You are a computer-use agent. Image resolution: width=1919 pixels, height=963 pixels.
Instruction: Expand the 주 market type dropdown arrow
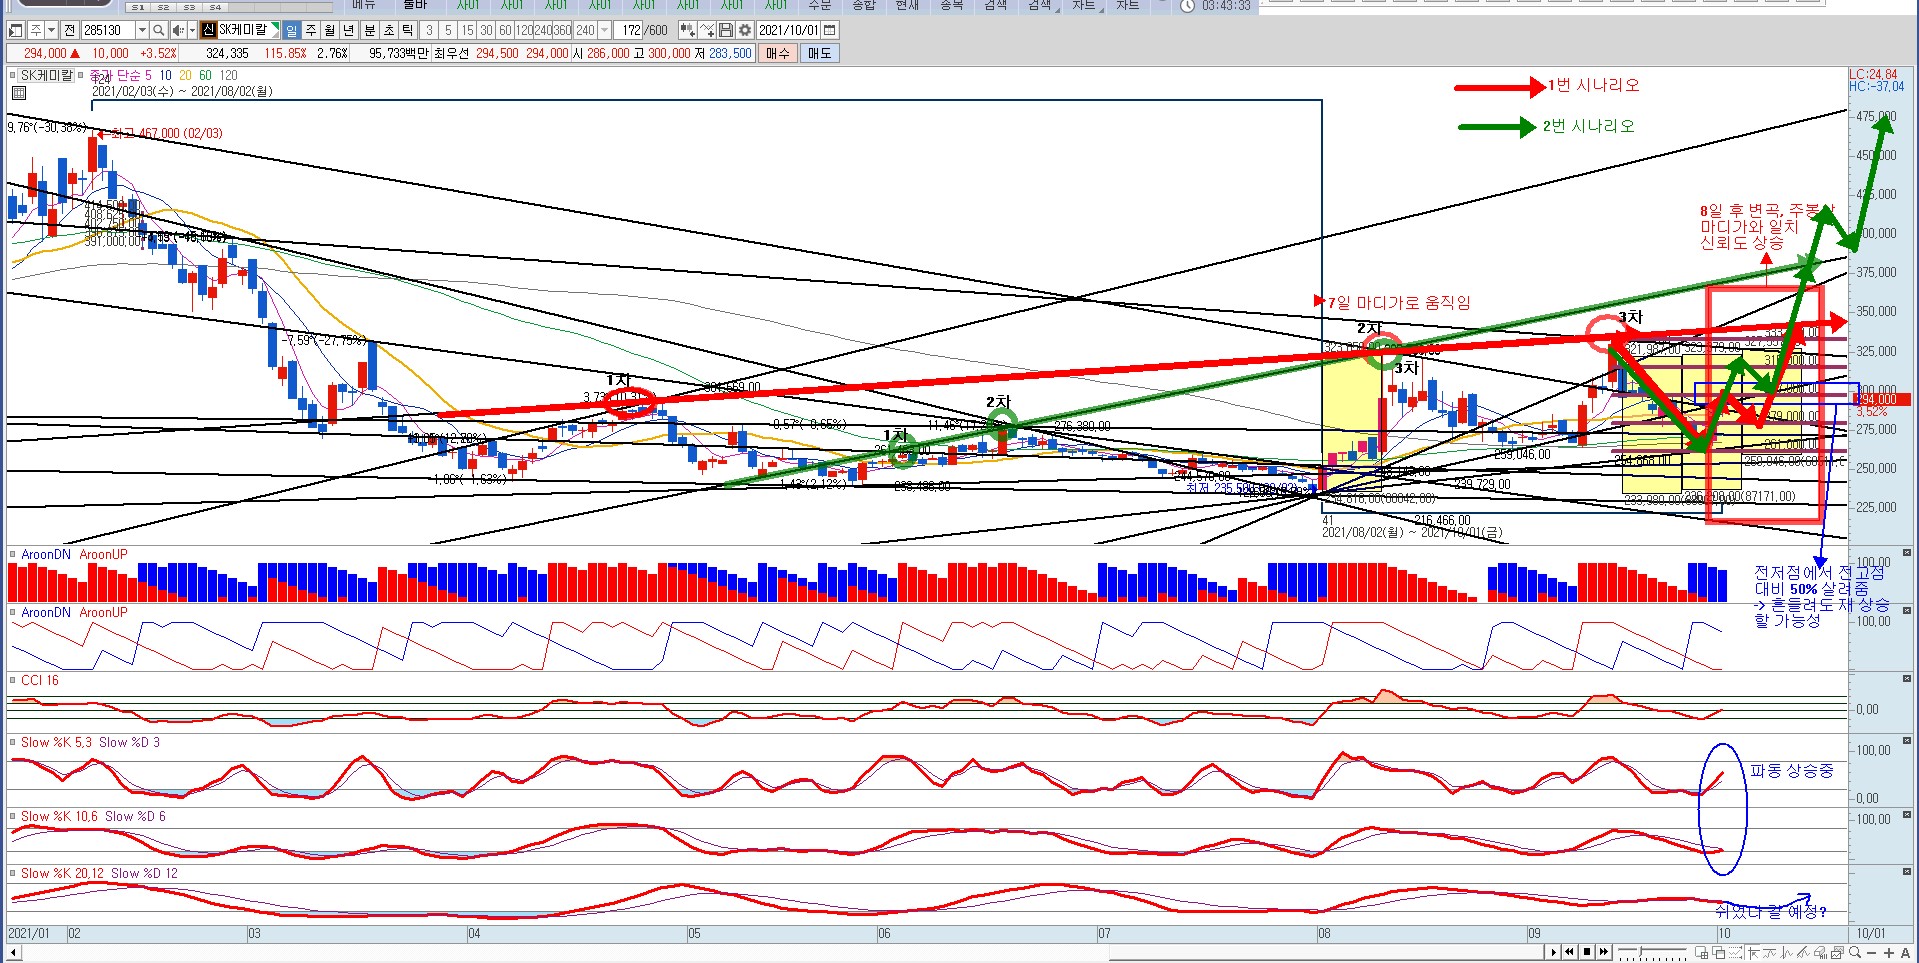click(50, 30)
